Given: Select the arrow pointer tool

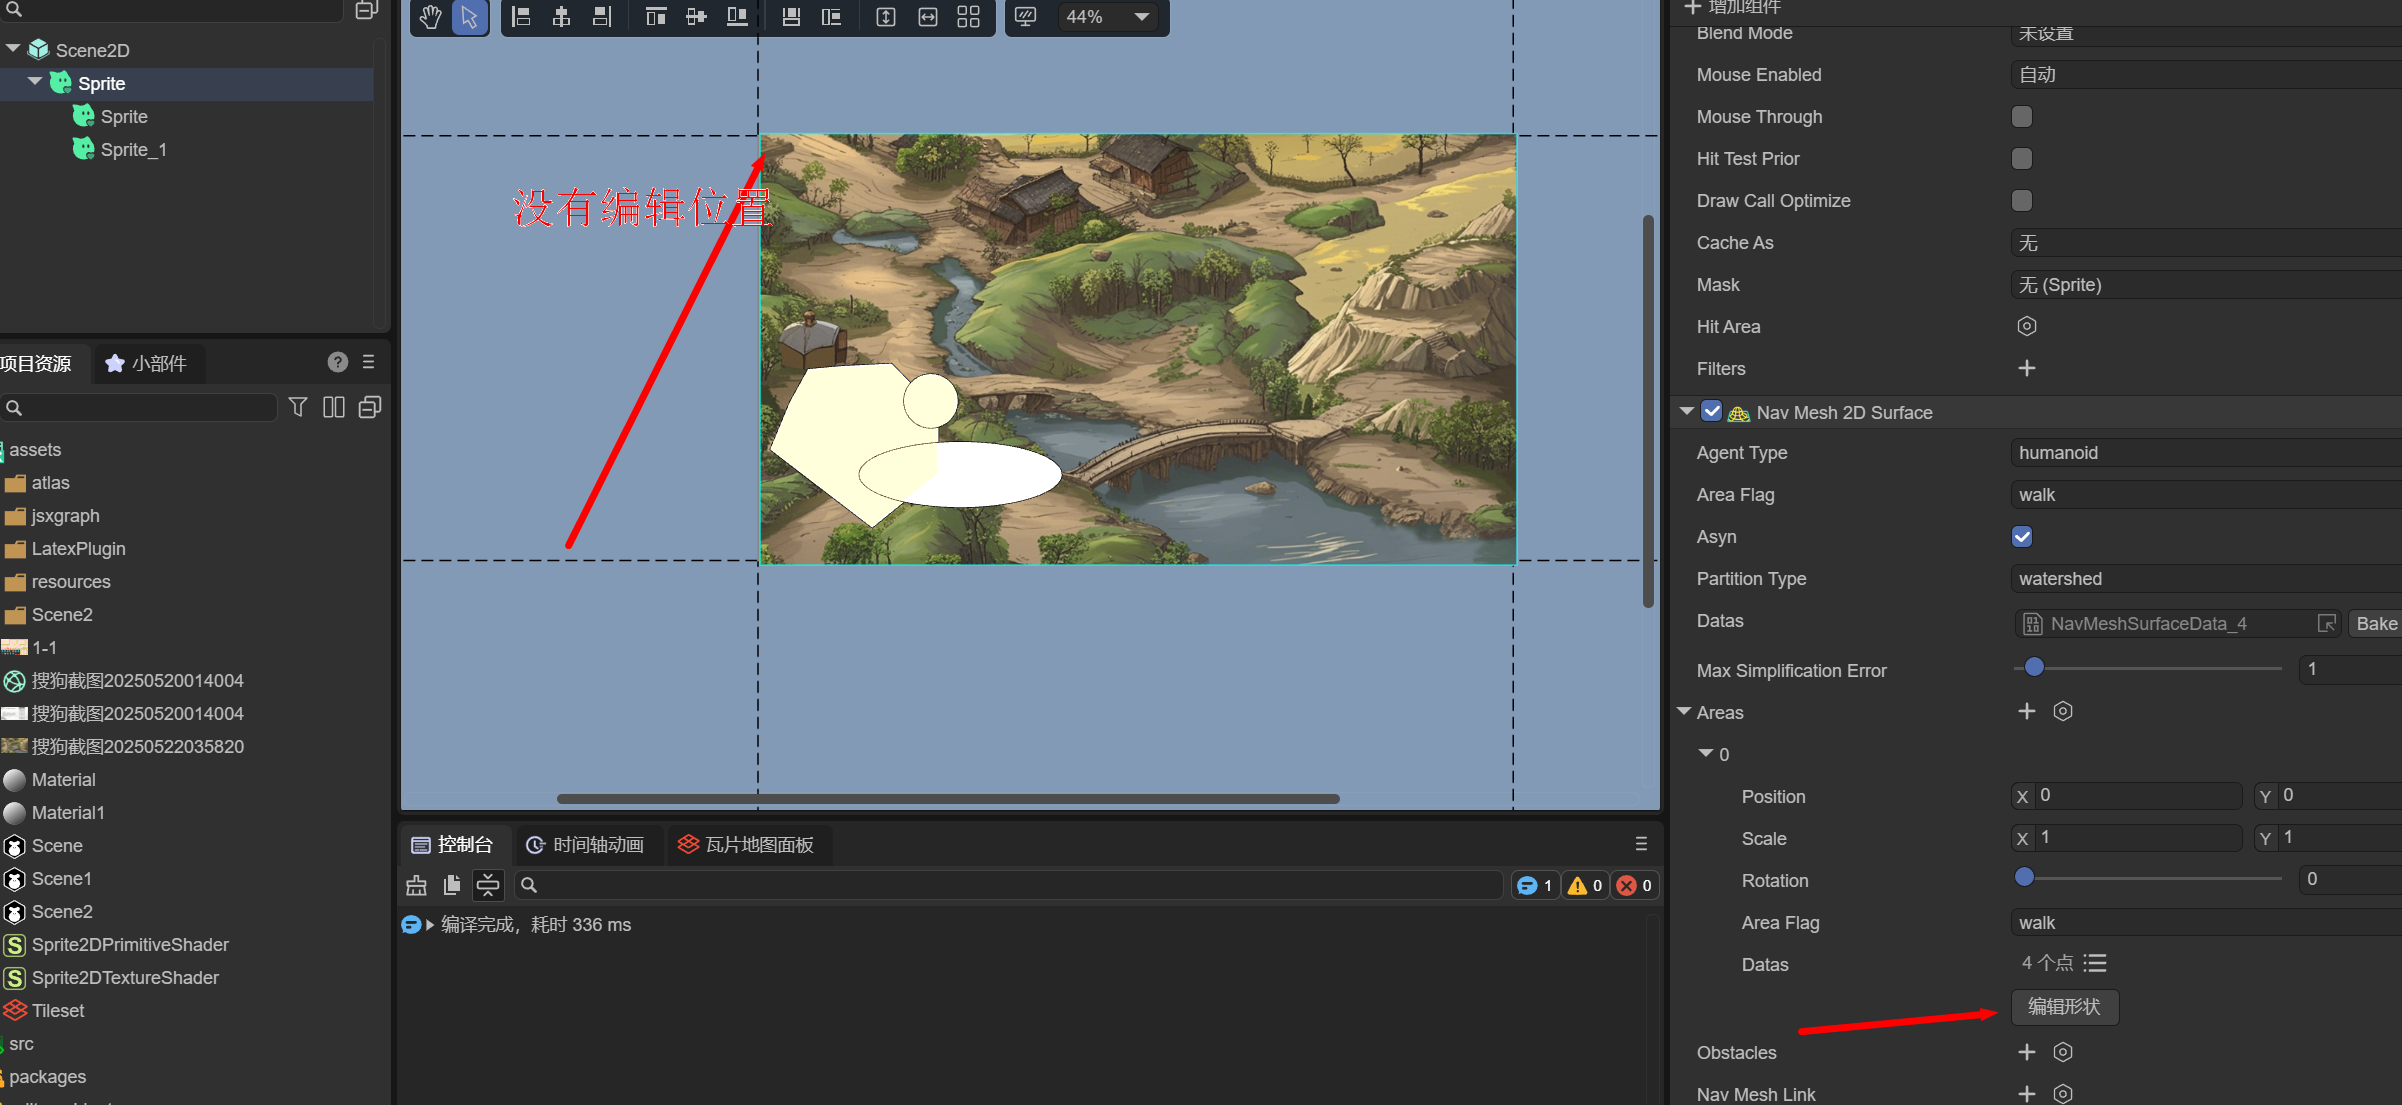Looking at the screenshot, I should click(470, 17).
